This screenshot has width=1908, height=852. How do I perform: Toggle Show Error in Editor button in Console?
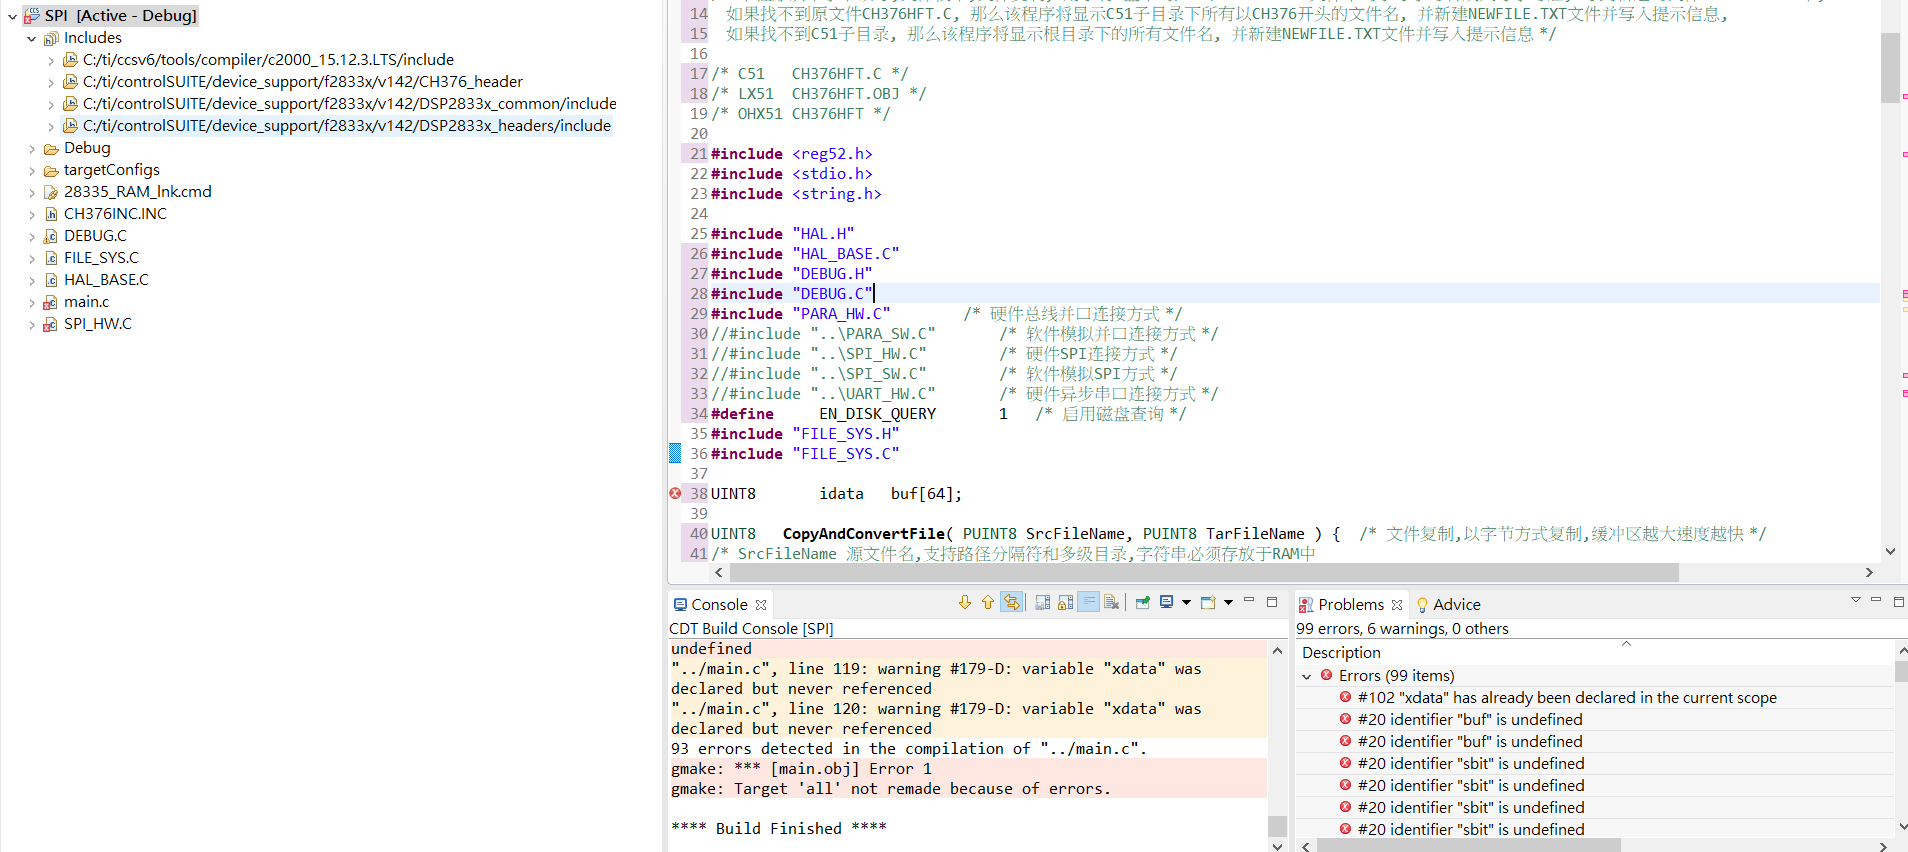click(1012, 603)
